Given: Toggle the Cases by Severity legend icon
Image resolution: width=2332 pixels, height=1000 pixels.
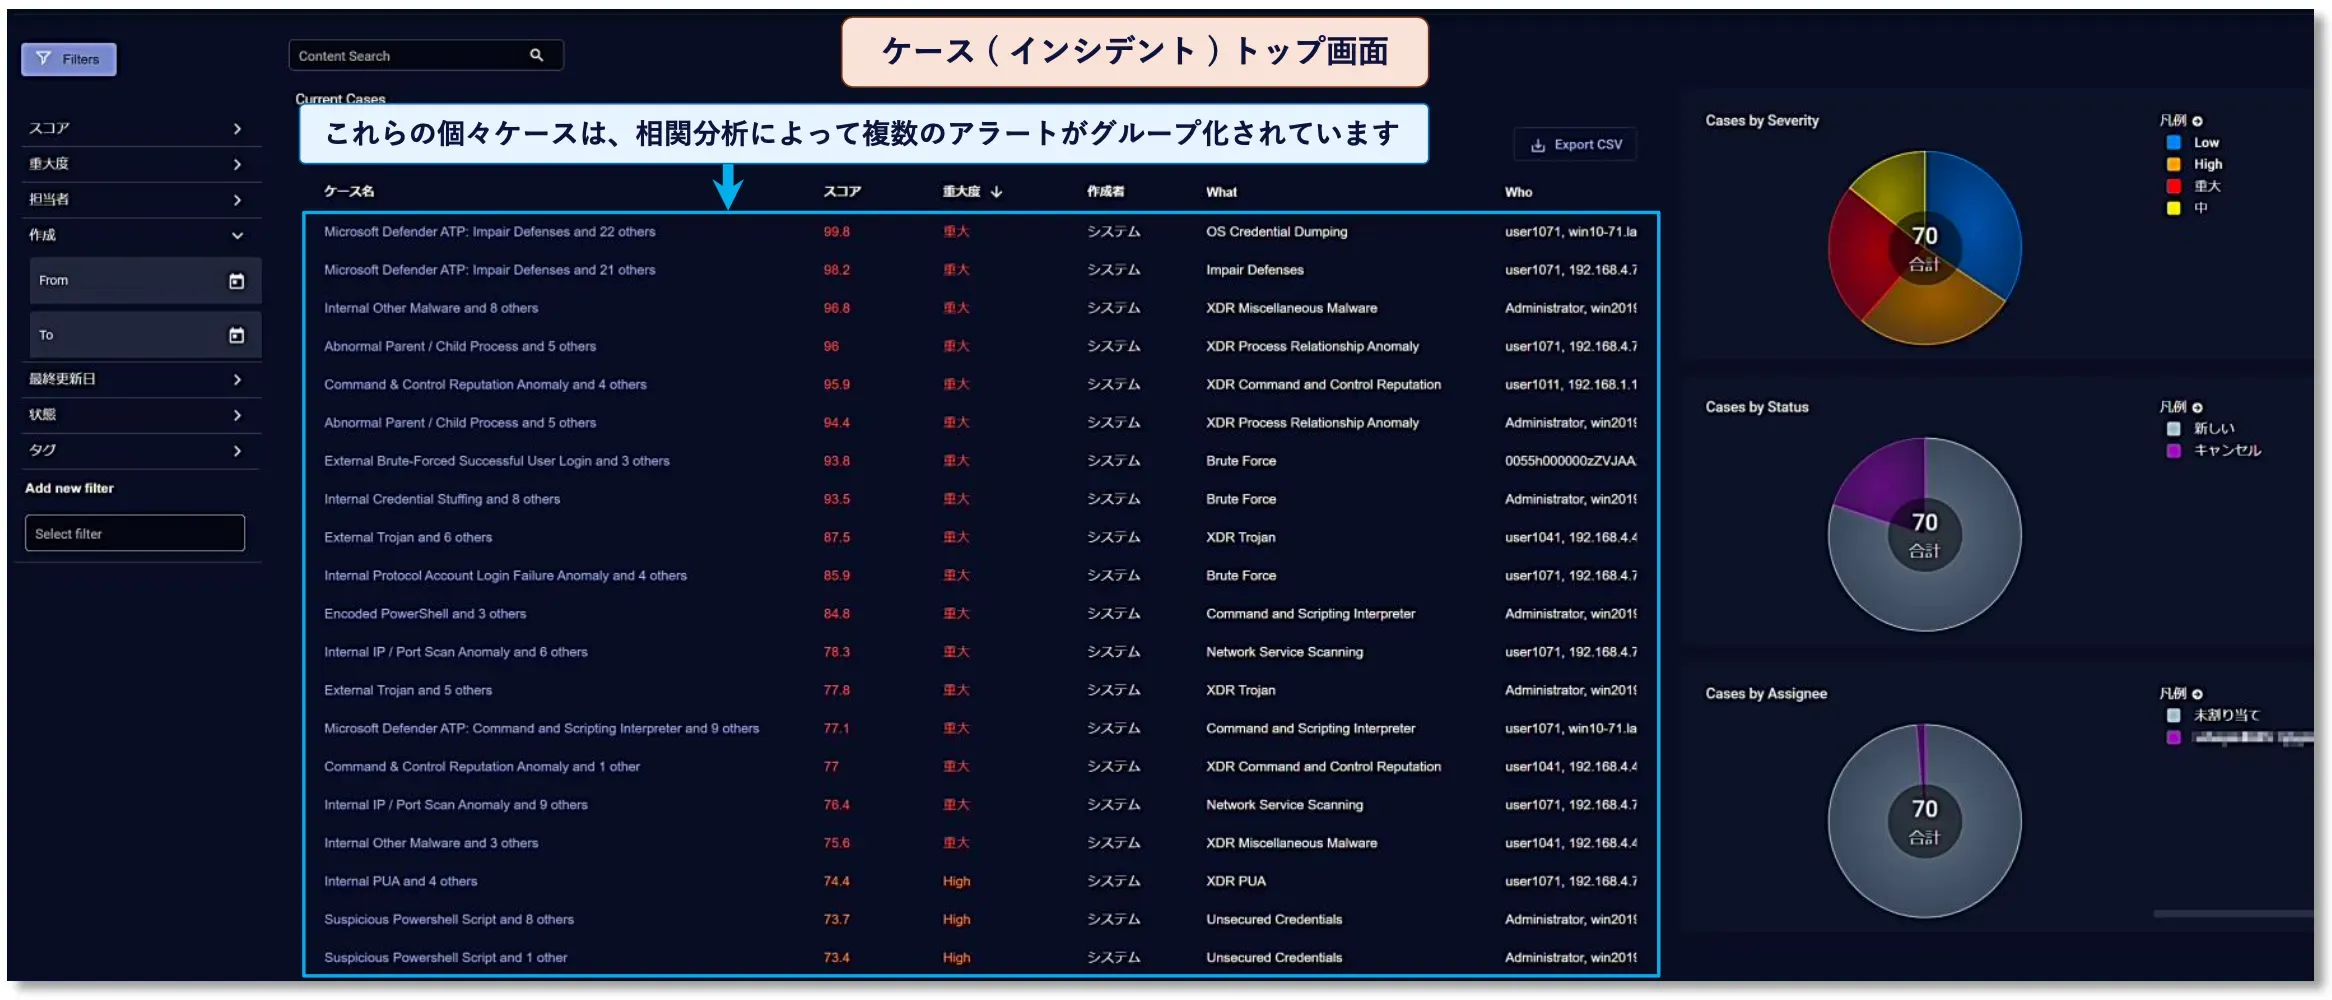Looking at the screenshot, I should 2197,121.
